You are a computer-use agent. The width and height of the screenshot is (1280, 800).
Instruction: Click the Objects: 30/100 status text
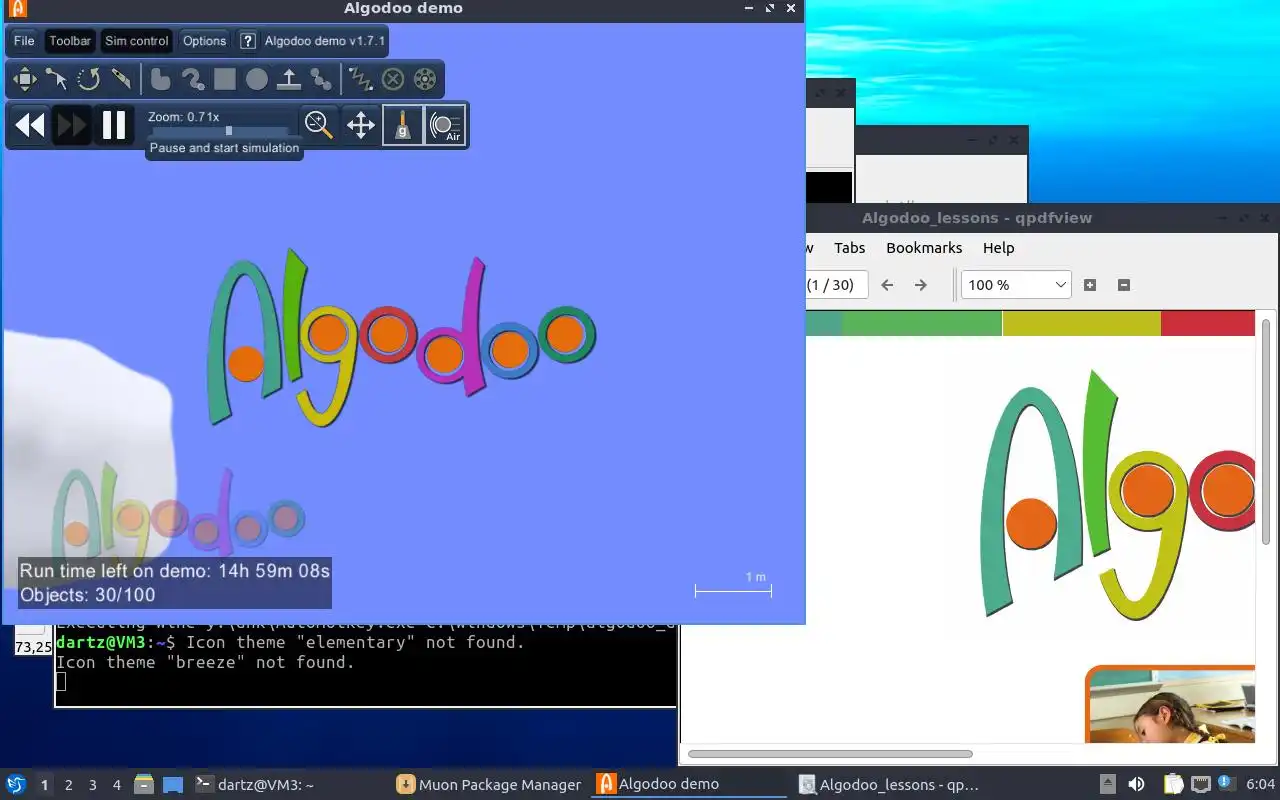click(88, 595)
